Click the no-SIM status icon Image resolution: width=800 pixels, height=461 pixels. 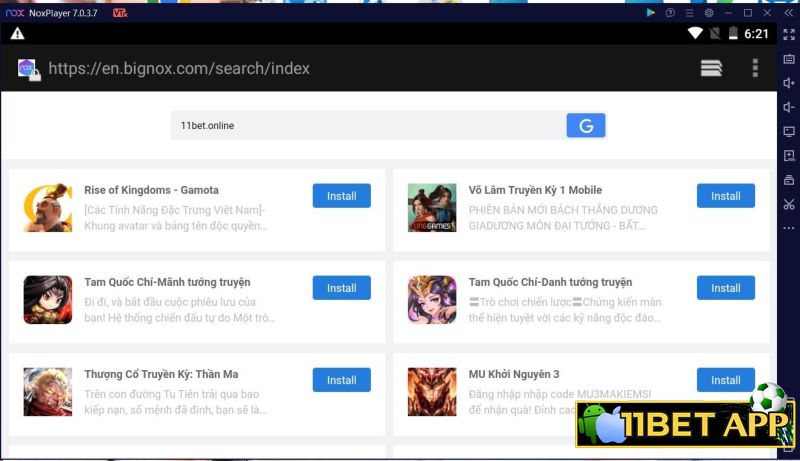pos(715,34)
